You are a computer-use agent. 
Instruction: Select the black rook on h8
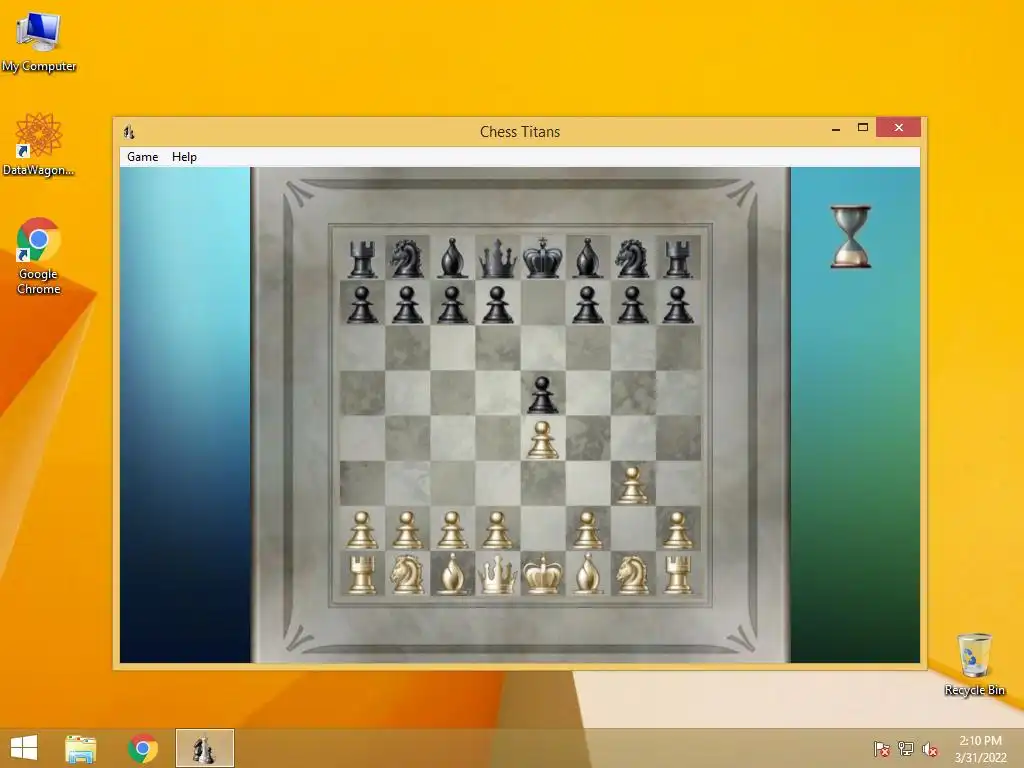point(678,259)
